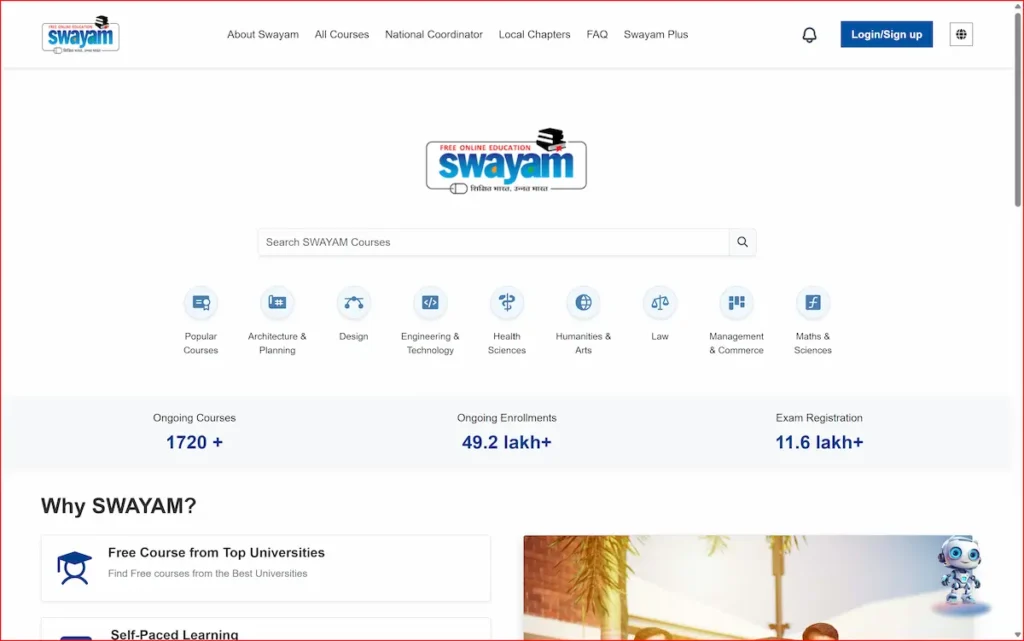Choose the Engineering & Technology category icon
This screenshot has width=1024, height=641.
[x=430, y=303]
